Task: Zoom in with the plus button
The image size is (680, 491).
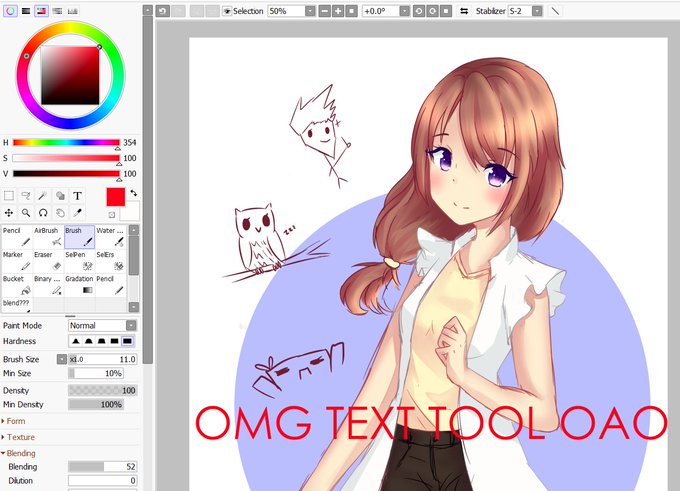Action: (x=338, y=11)
